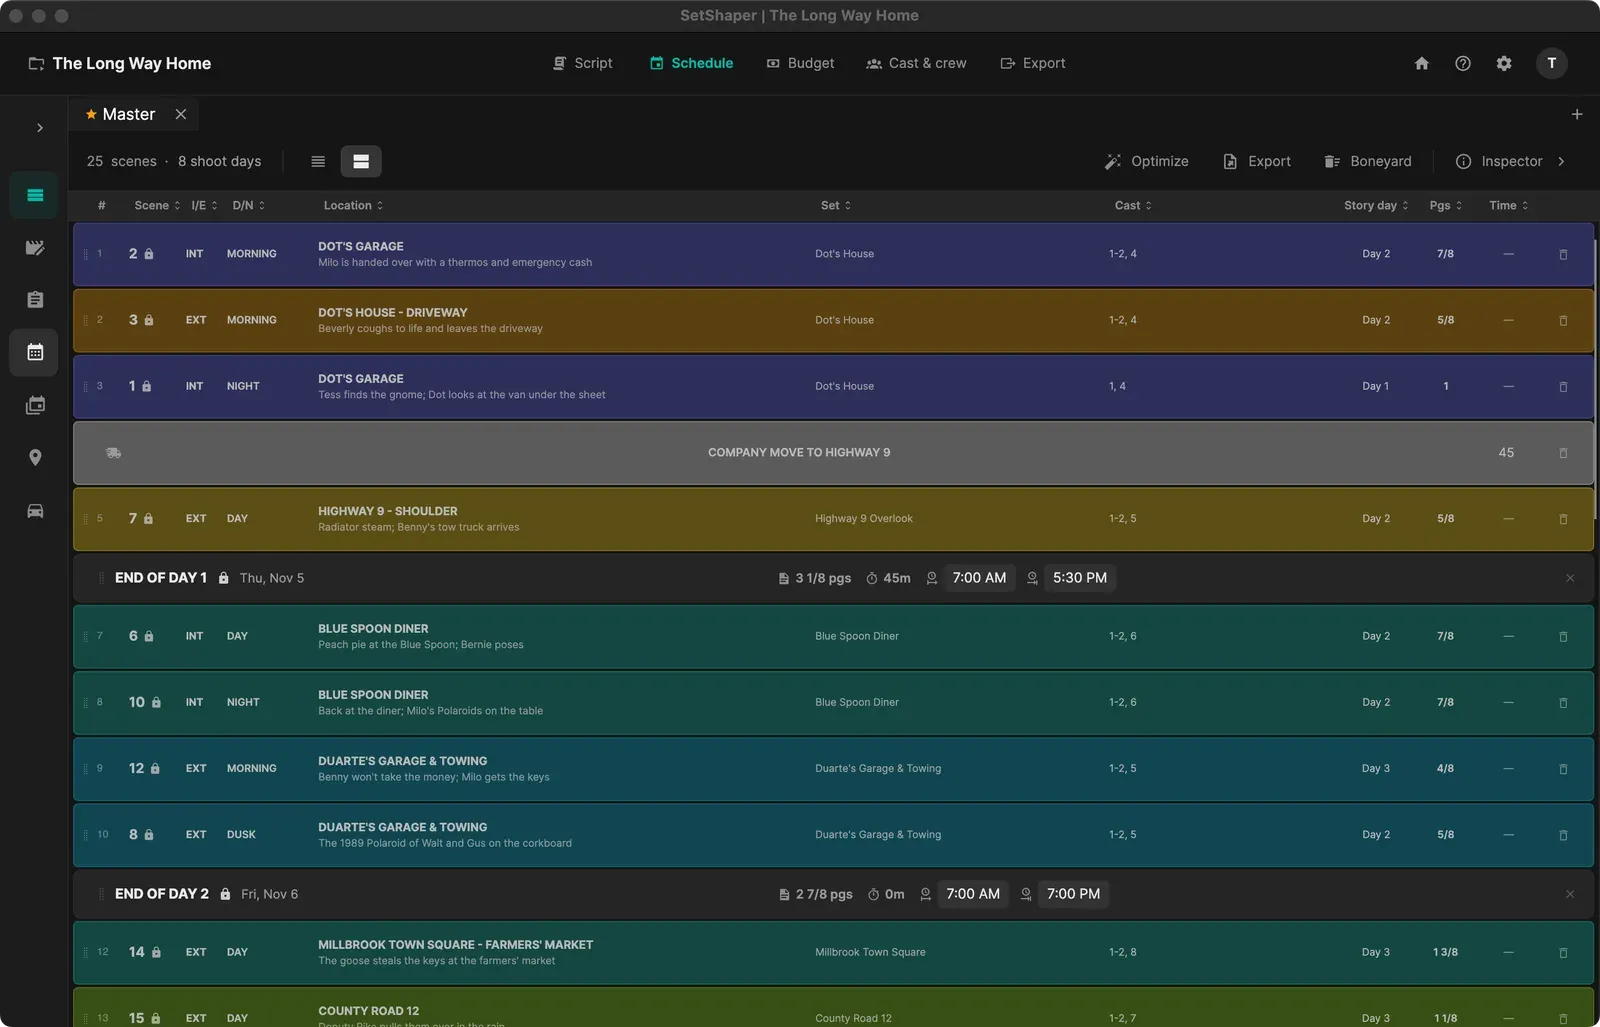
Task: Open the Boneyard
Action: [1368, 161]
